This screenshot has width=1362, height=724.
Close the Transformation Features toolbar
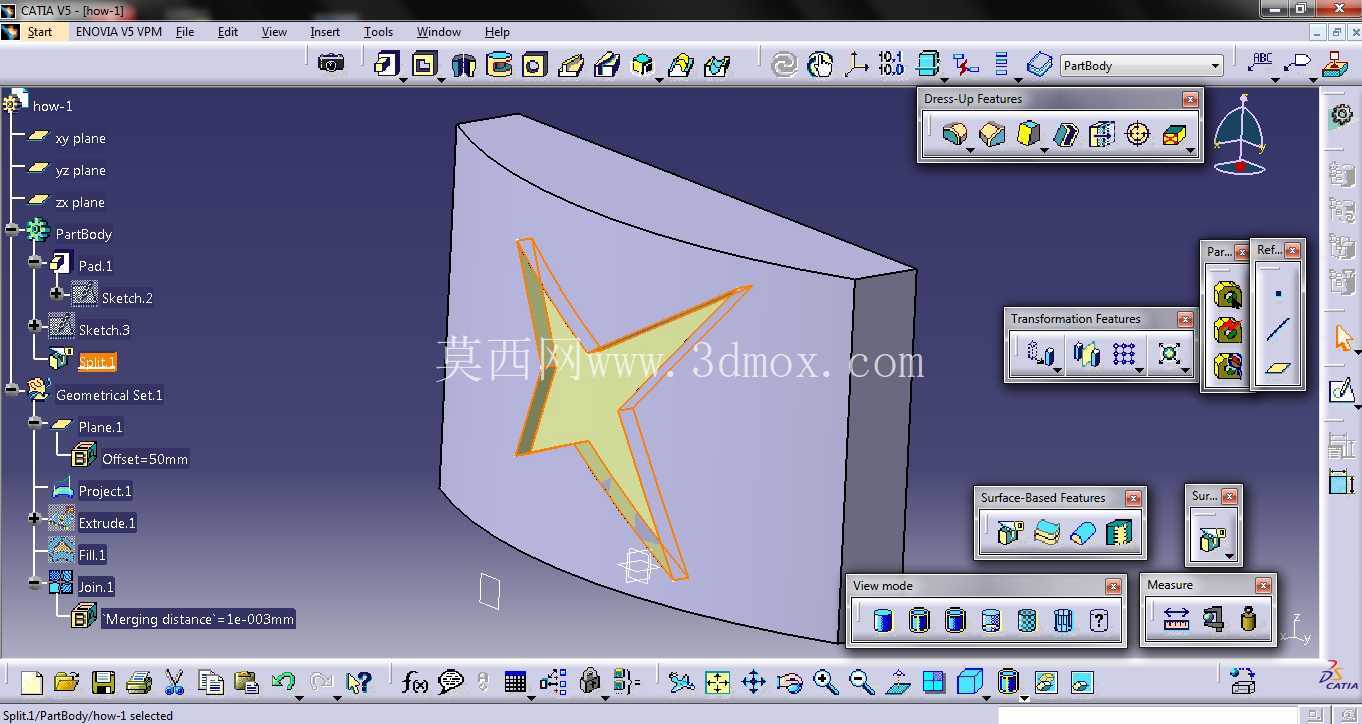tap(1185, 319)
